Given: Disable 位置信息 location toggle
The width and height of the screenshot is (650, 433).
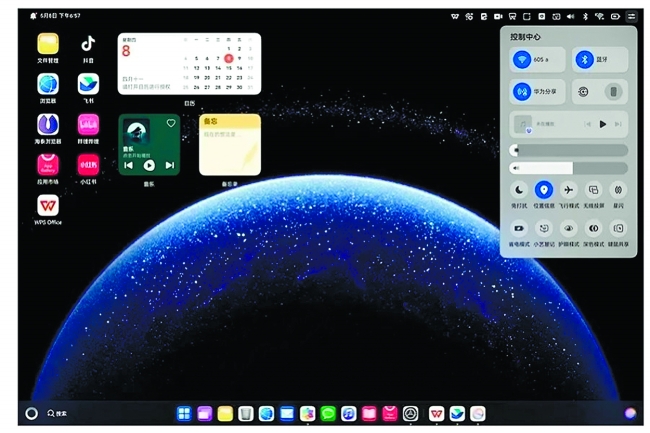Looking at the screenshot, I should point(543,190).
